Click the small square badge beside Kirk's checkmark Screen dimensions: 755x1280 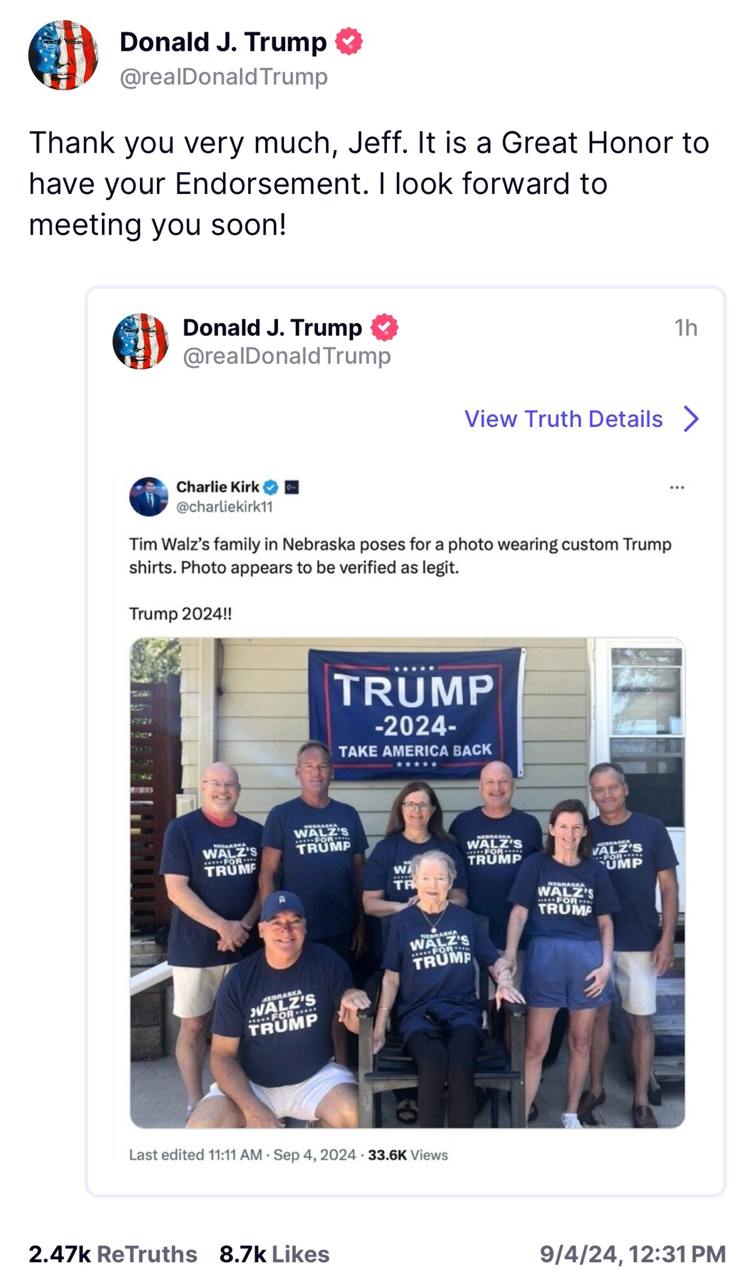click(x=293, y=487)
